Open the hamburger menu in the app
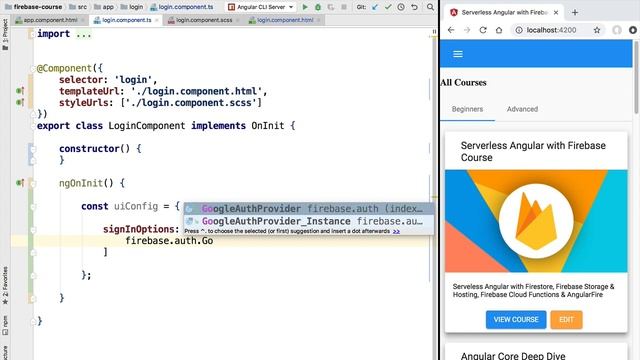The width and height of the screenshot is (640, 360). click(458, 54)
